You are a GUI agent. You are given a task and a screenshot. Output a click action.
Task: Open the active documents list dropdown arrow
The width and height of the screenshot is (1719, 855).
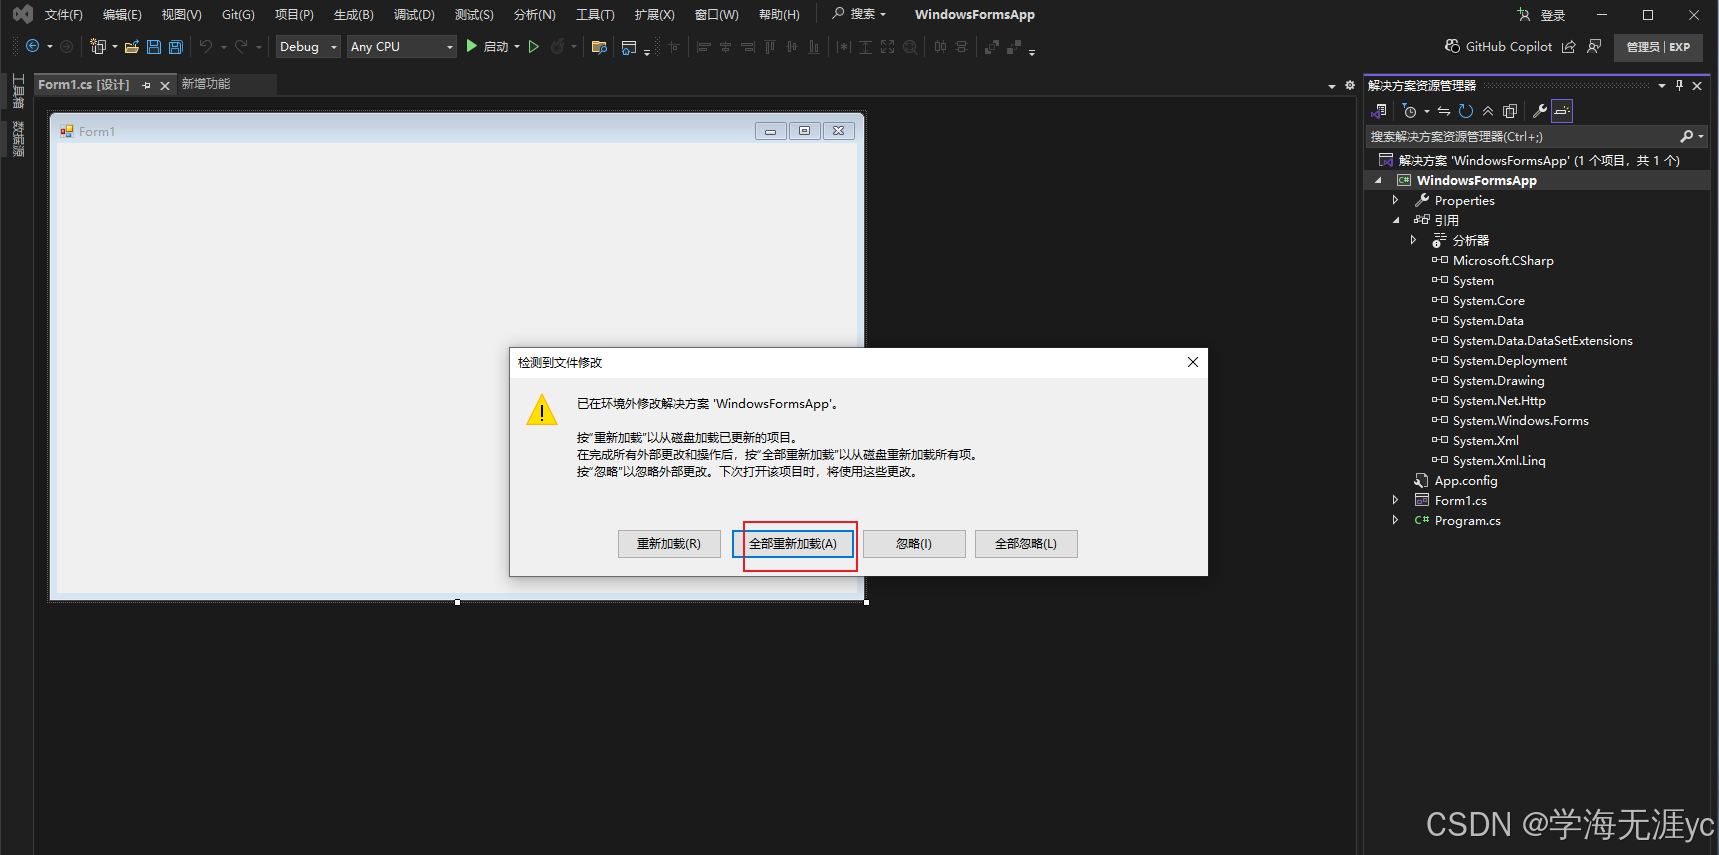pos(1331,86)
